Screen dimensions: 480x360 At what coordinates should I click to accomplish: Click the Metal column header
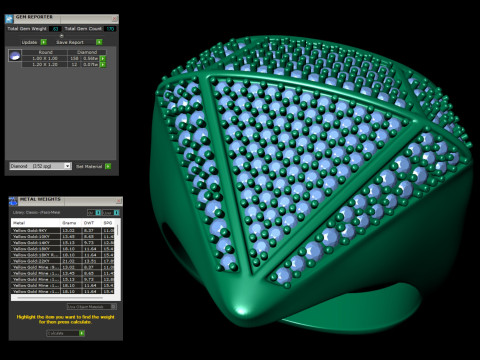coord(36,223)
